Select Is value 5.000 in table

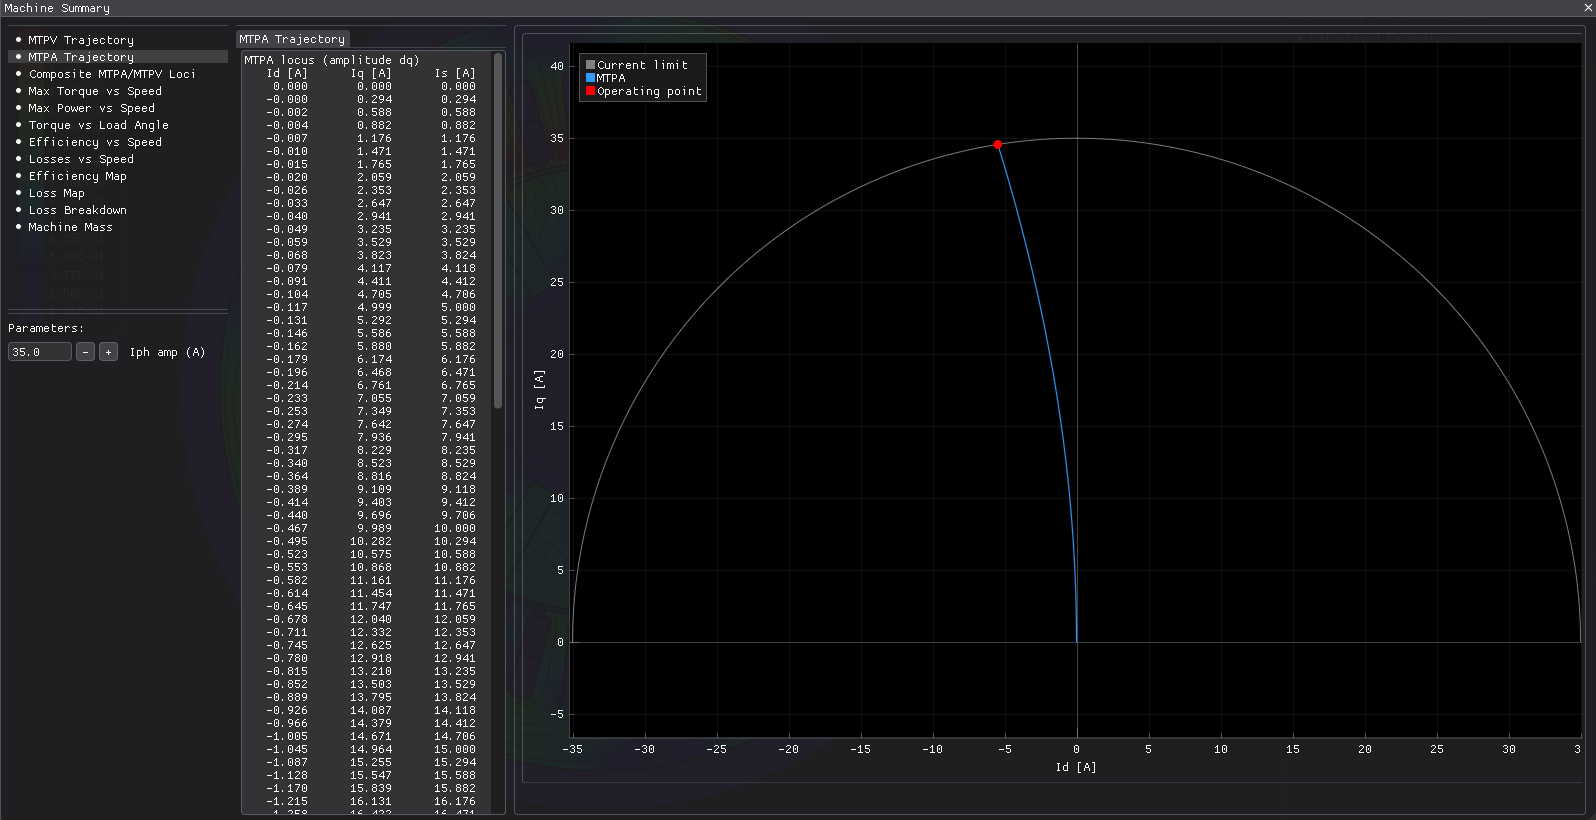(x=459, y=307)
